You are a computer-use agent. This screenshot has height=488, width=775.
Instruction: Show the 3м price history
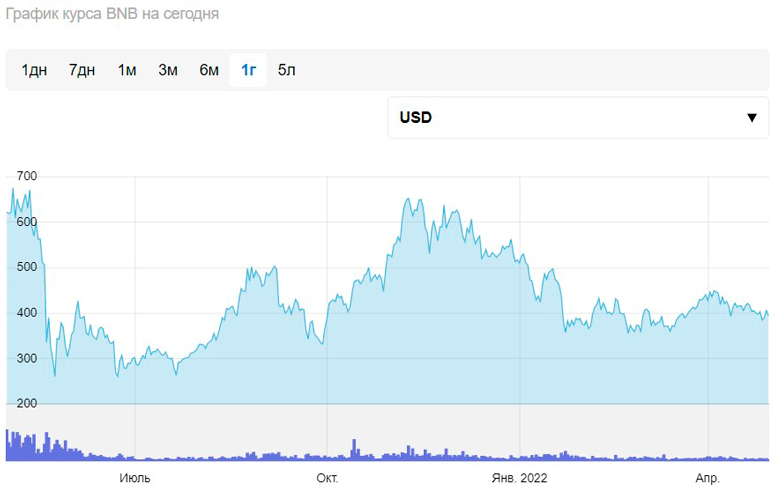(168, 70)
